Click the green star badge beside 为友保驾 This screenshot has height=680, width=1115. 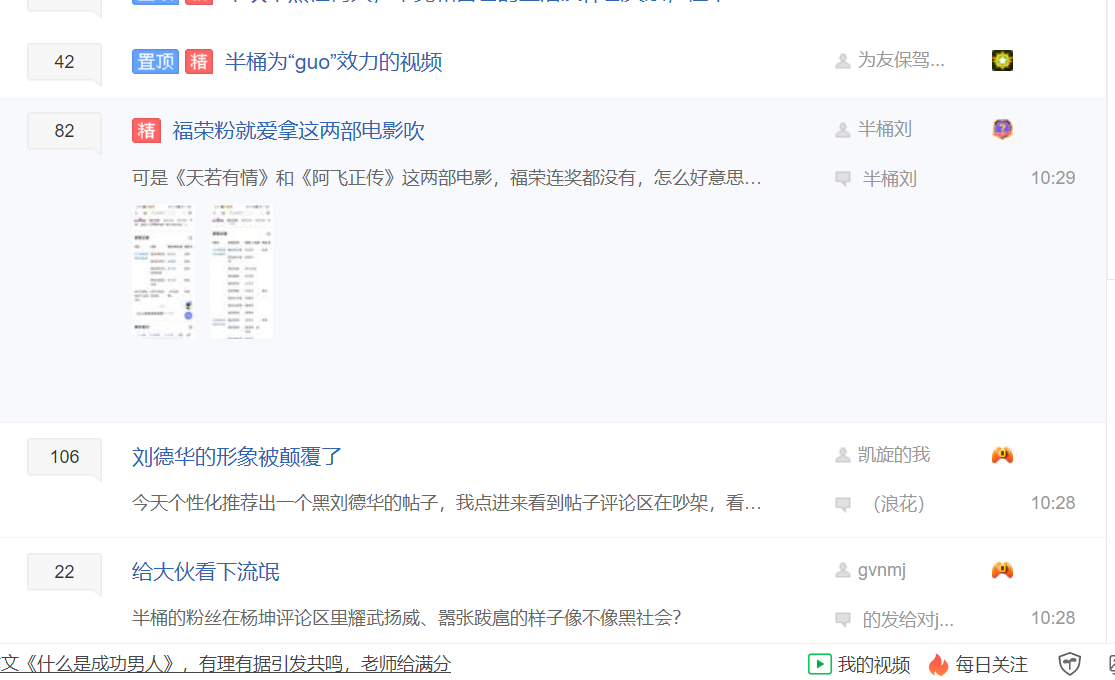point(1002,61)
